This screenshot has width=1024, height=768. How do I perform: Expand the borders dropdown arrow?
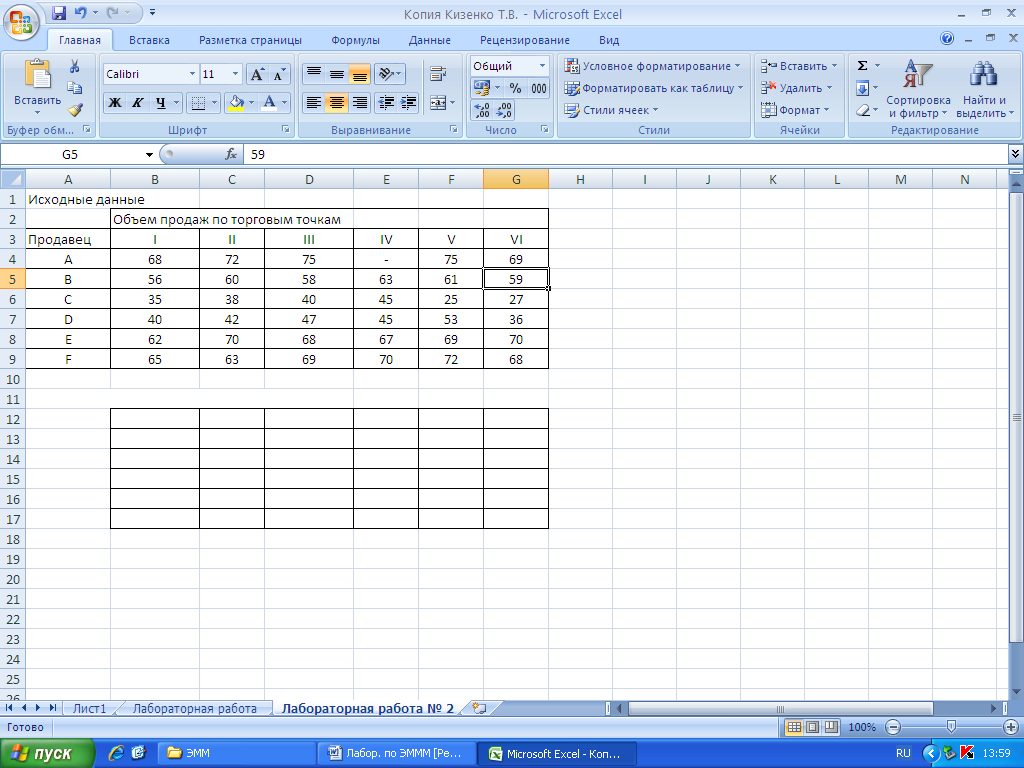[214, 103]
